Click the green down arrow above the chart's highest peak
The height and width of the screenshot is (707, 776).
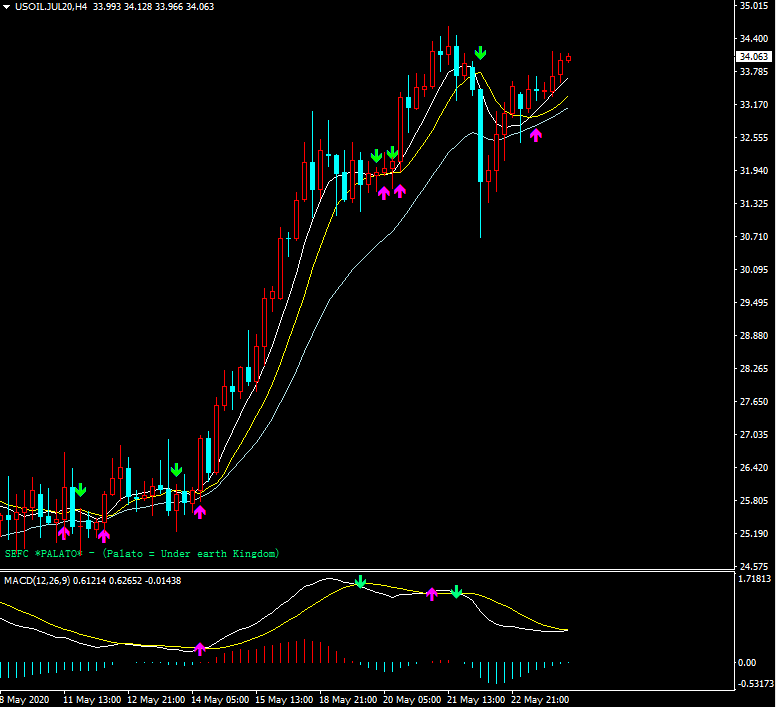(481, 52)
